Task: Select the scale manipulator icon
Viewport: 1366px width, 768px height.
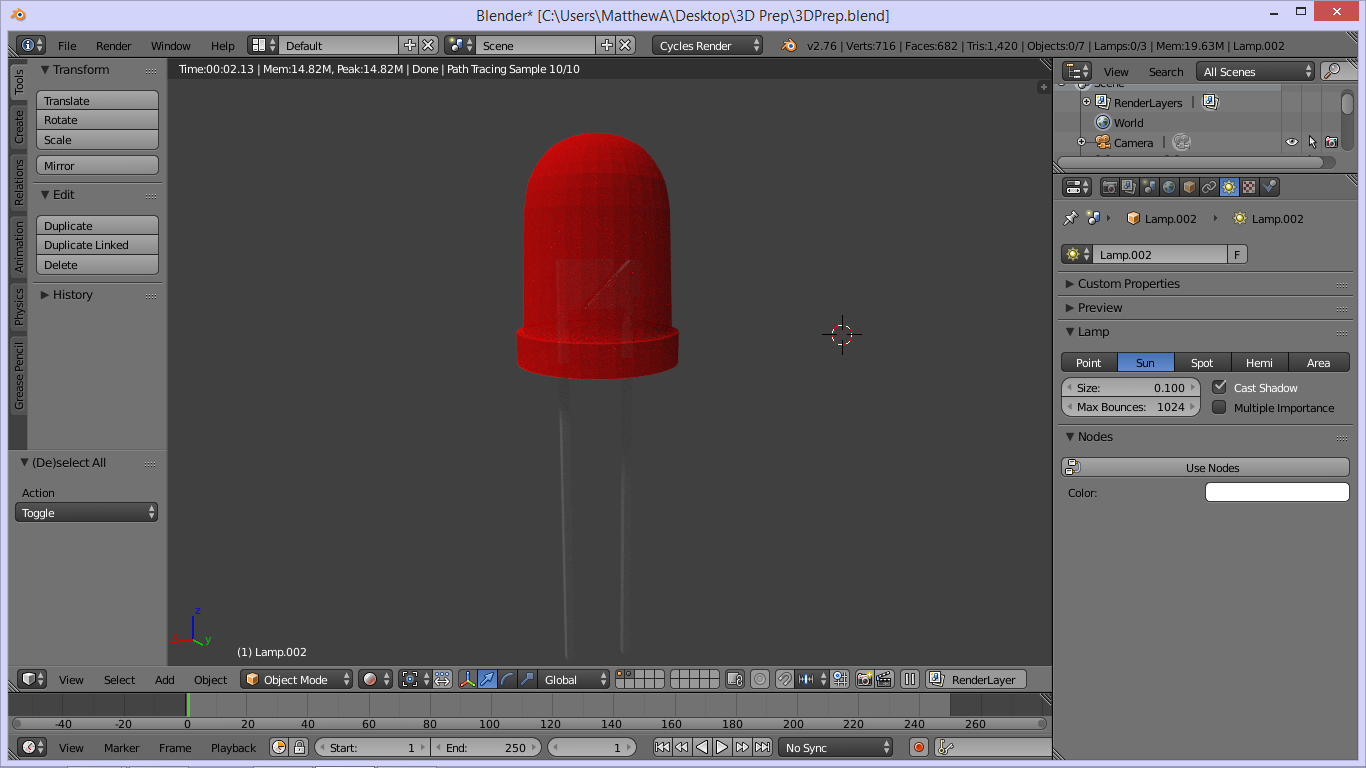Action: pos(527,679)
